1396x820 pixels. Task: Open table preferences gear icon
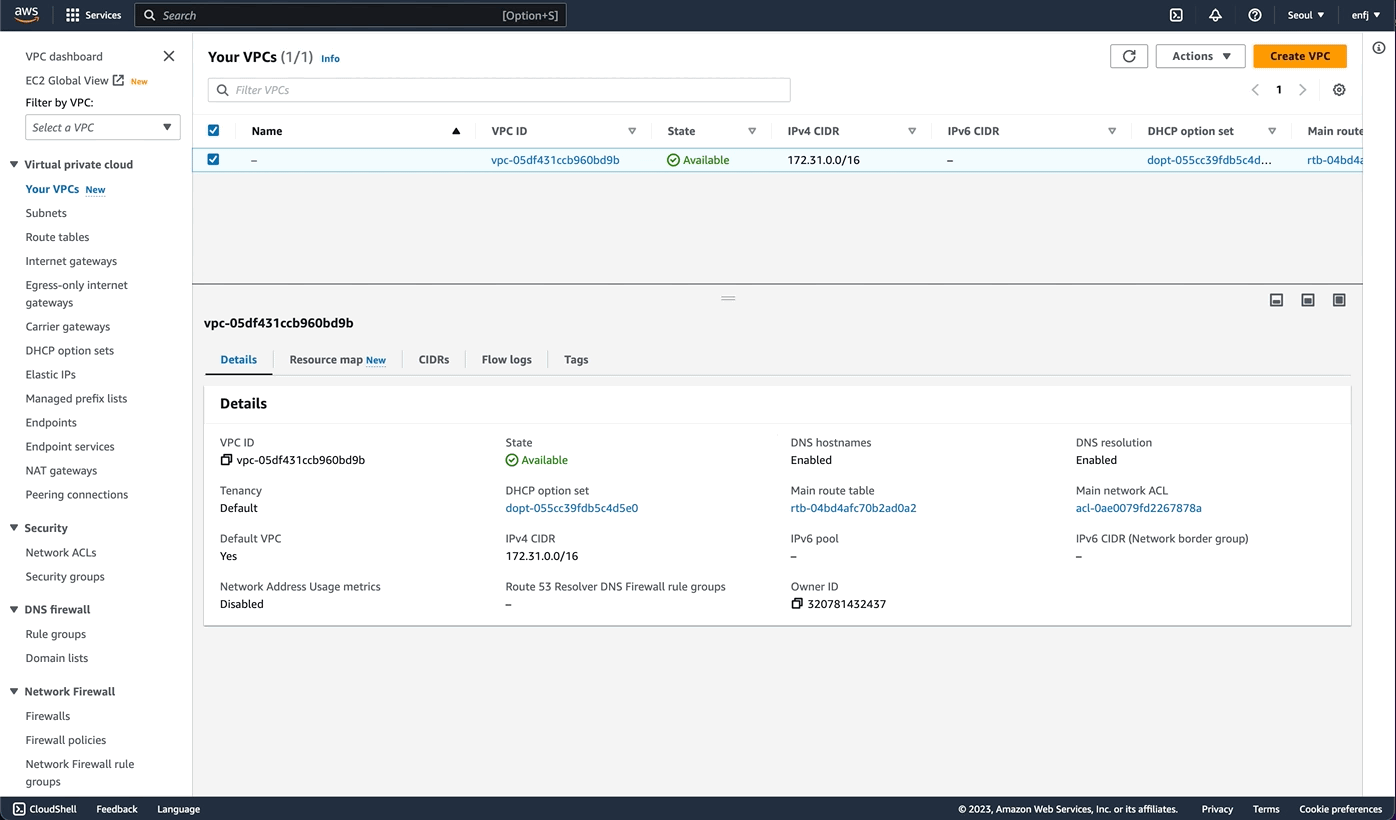[x=1339, y=90]
